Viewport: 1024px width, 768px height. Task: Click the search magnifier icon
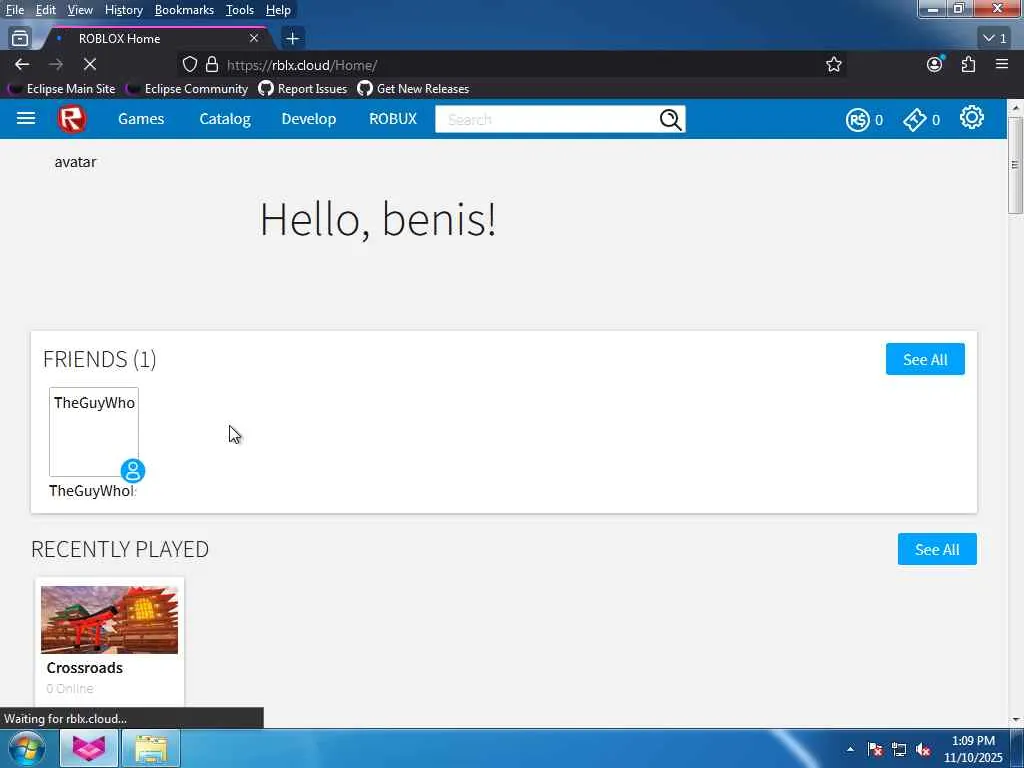click(670, 120)
